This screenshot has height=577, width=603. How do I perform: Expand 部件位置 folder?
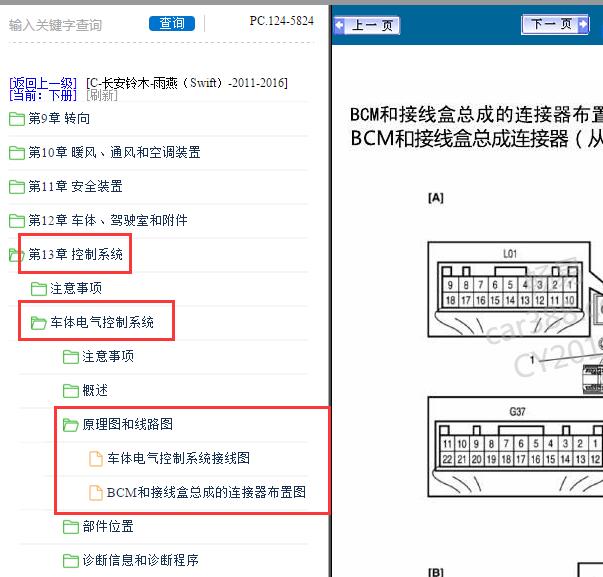click(108, 526)
